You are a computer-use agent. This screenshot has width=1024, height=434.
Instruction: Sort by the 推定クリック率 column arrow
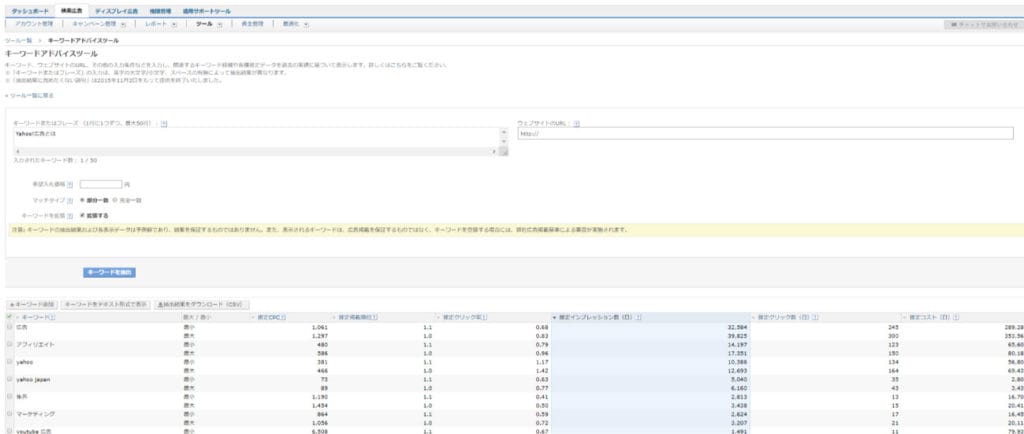coord(439,317)
